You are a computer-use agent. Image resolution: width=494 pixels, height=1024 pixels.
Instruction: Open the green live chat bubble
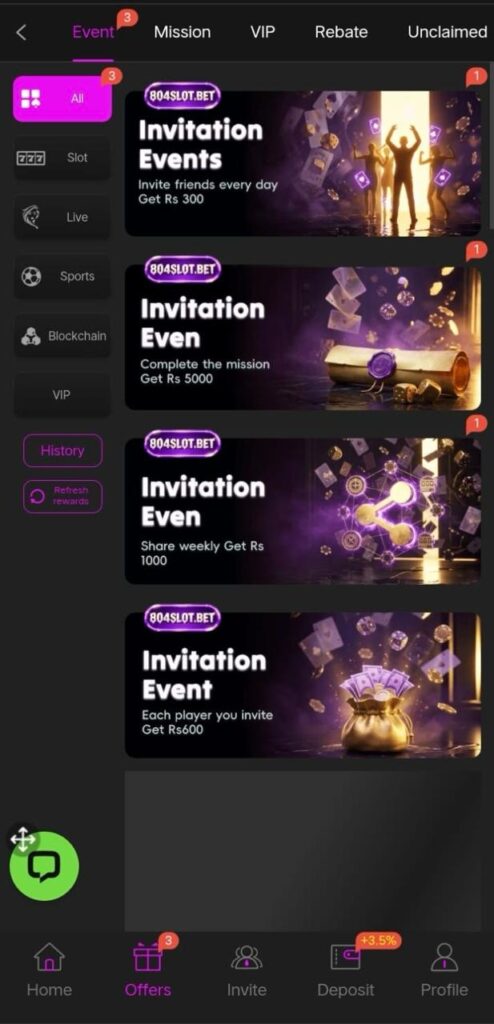pos(44,866)
